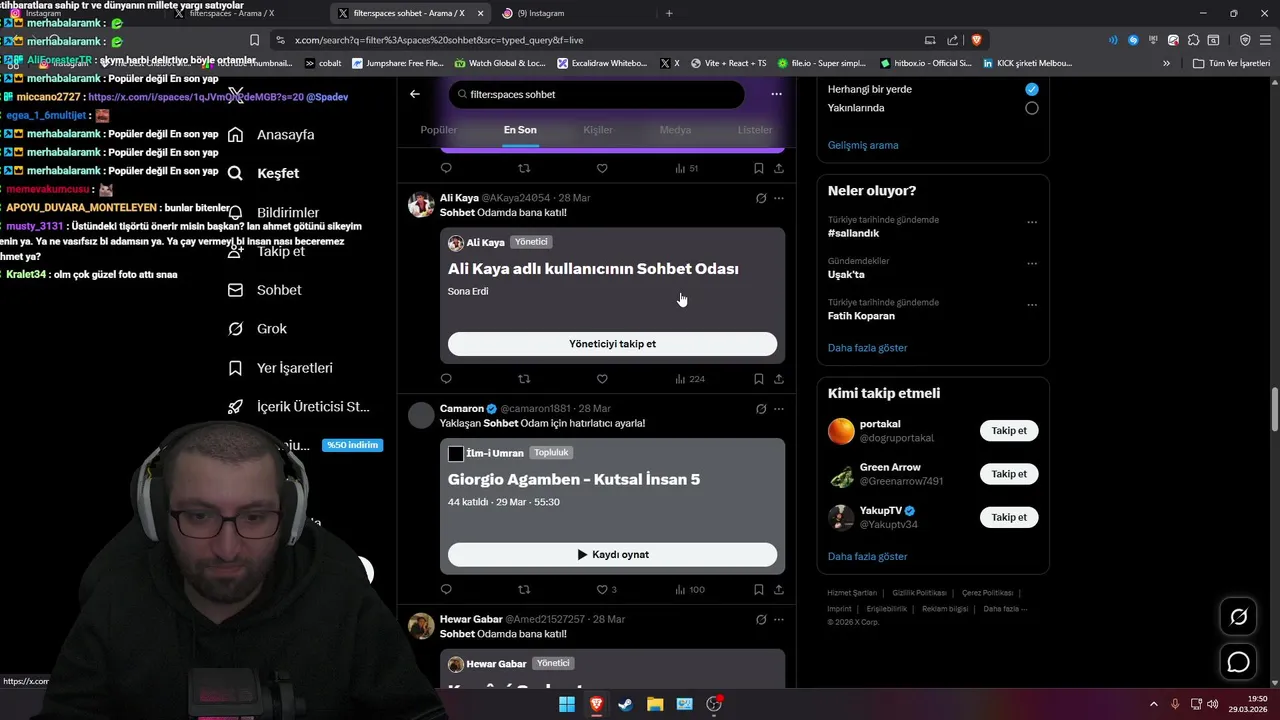Screen dimensions: 1280x720
Task: Open the floating Grok button
Action: pyautogui.click(x=1238, y=617)
